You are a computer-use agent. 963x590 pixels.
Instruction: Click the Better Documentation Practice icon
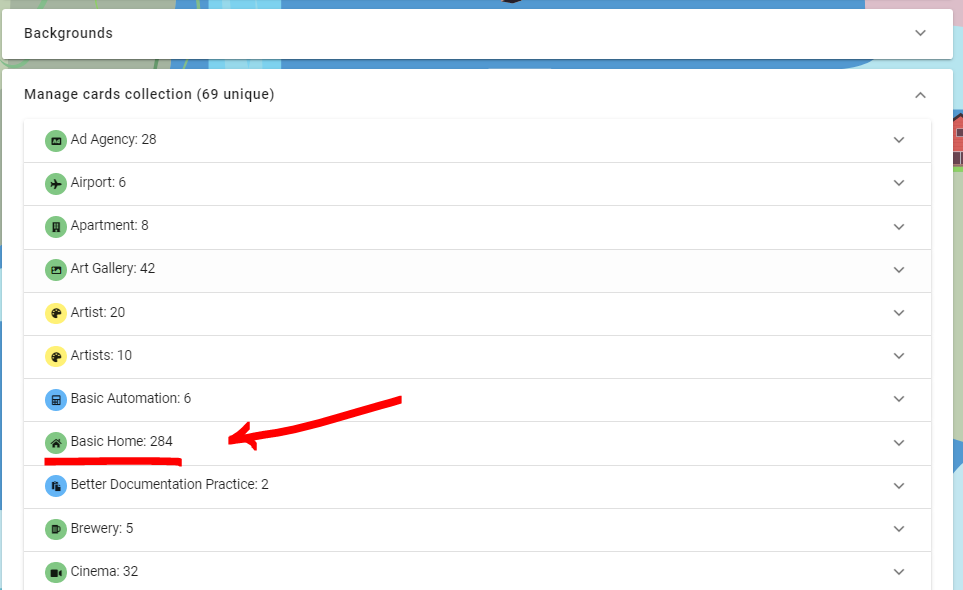[56, 486]
